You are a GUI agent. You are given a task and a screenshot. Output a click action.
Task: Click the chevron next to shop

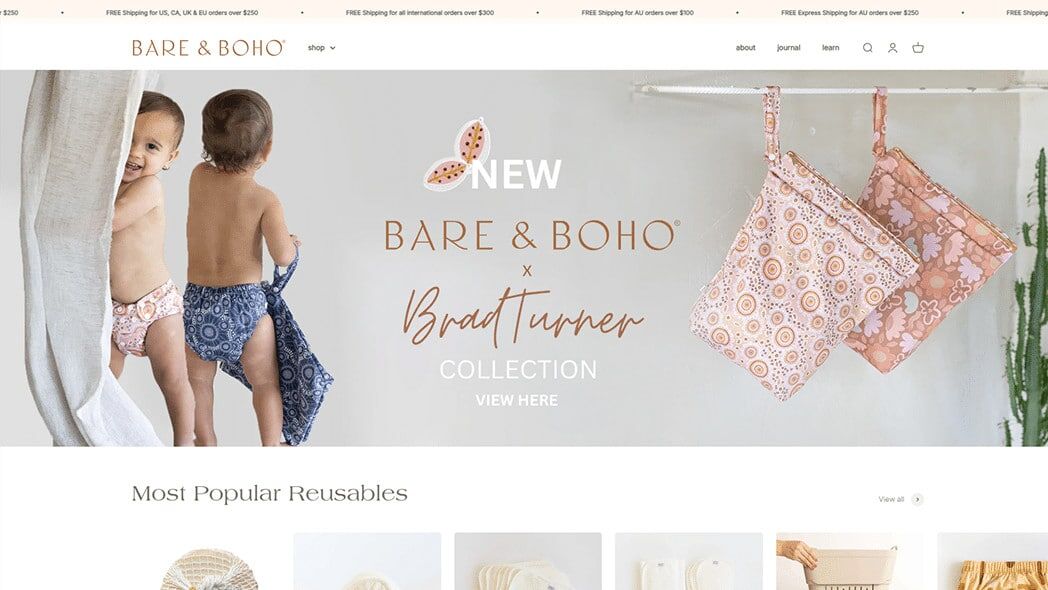coord(333,48)
